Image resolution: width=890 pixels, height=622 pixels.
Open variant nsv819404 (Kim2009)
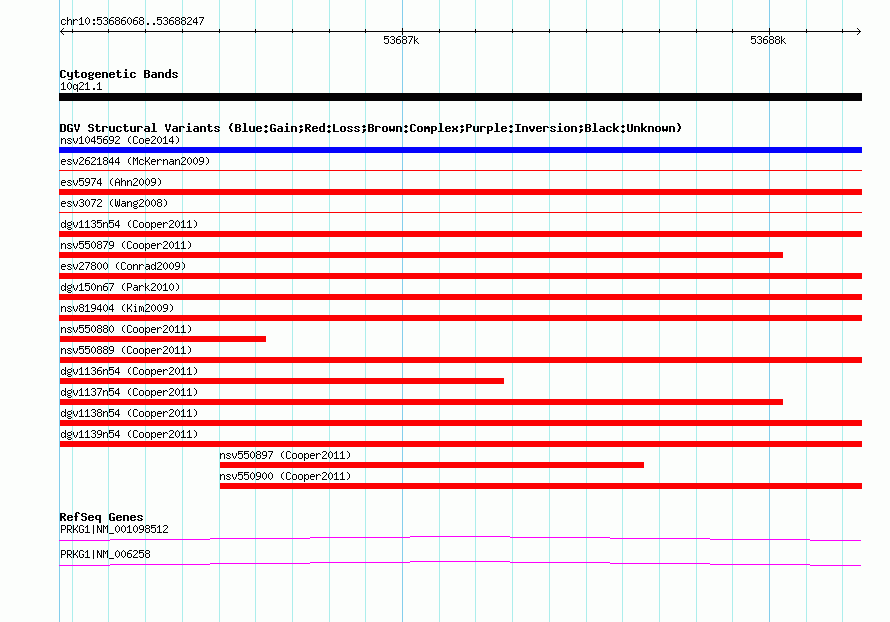tap(117, 308)
